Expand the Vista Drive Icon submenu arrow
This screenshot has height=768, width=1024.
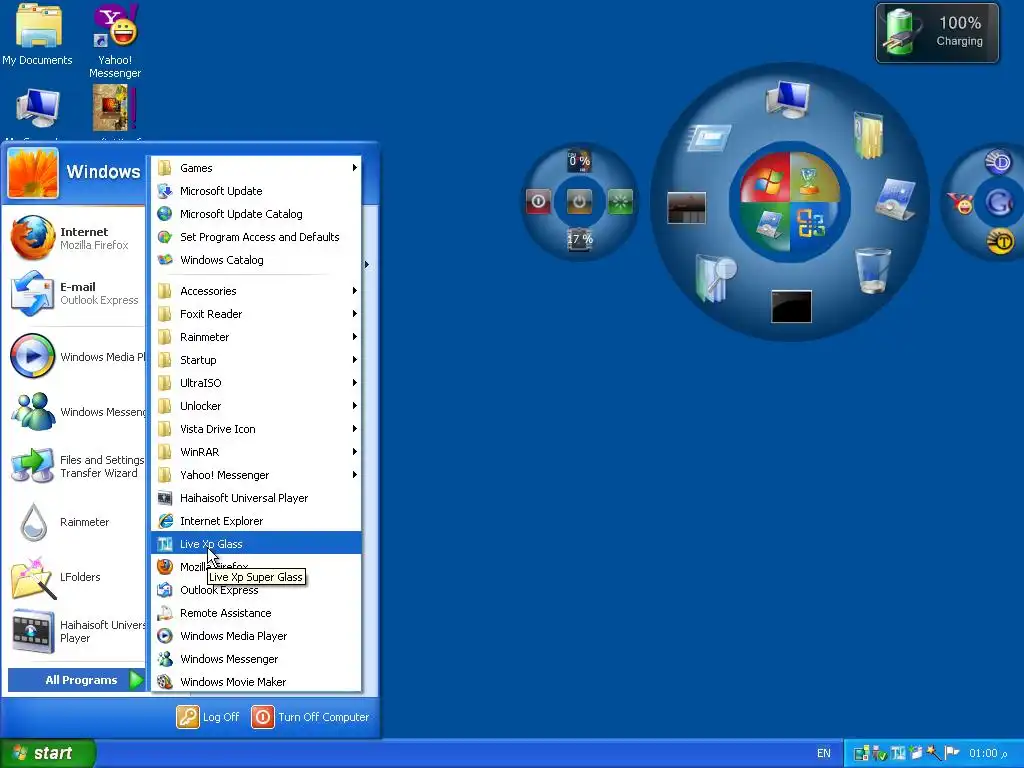pyautogui.click(x=355, y=429)
